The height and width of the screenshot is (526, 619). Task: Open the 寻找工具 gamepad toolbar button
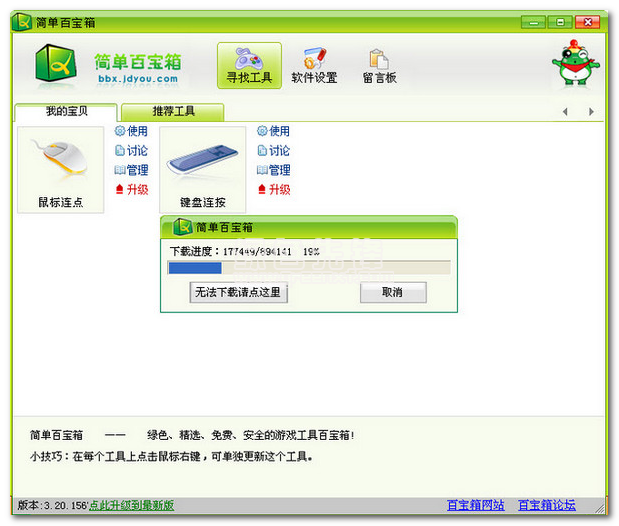249,66
